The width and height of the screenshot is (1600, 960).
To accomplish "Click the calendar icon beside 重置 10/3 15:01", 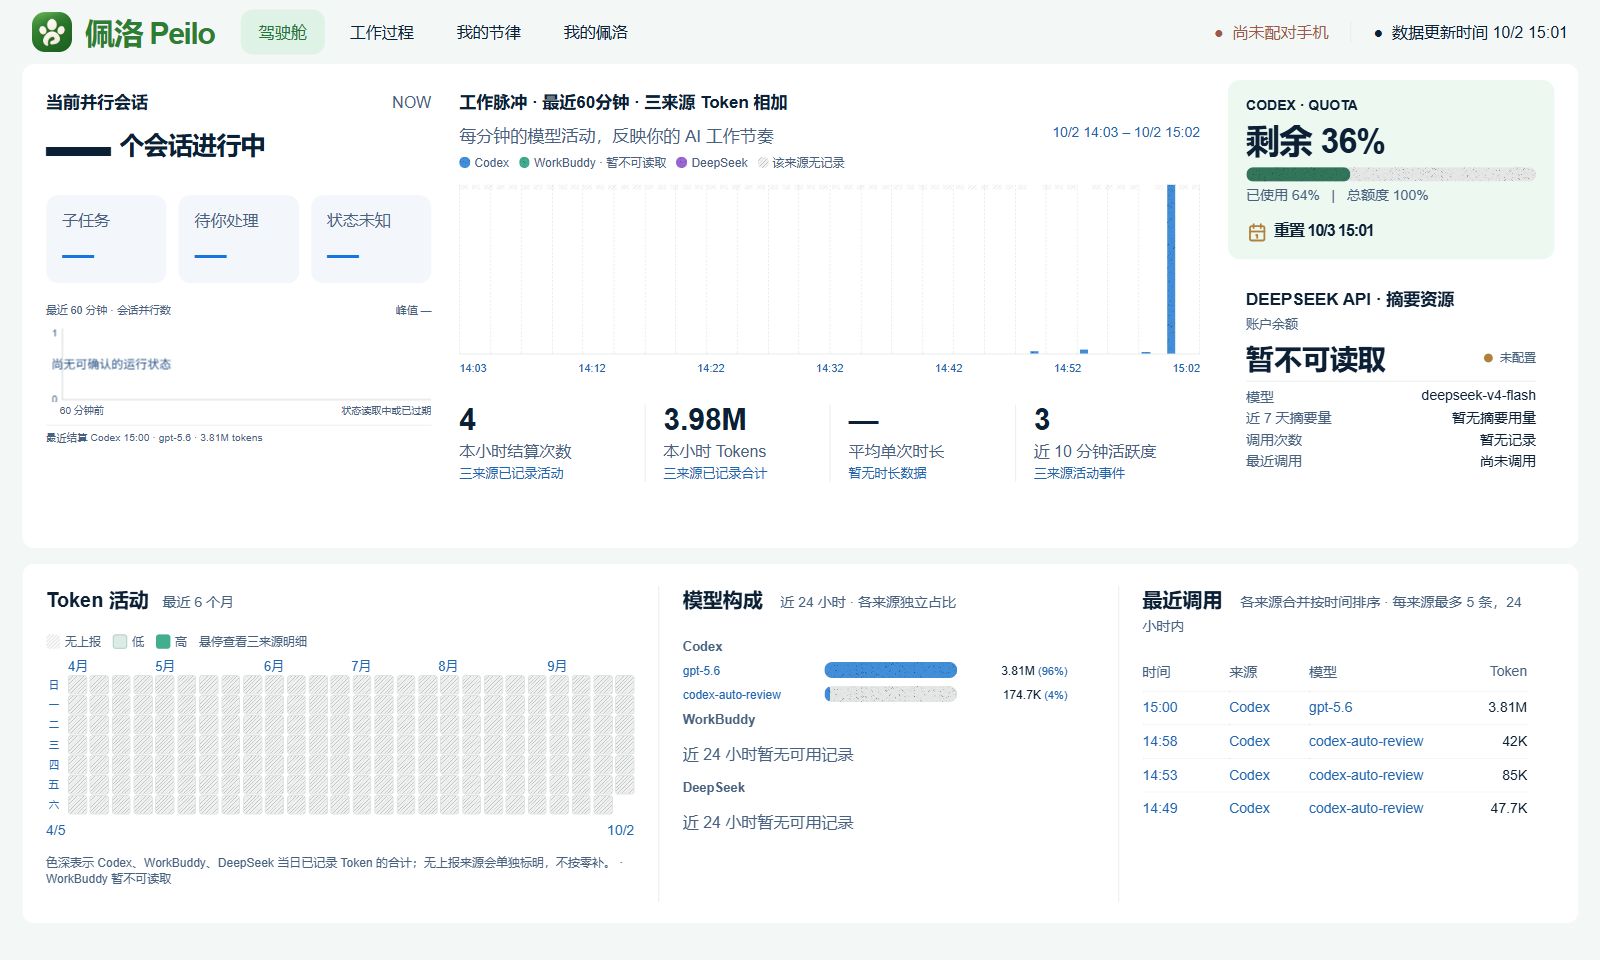I will pos(1257,232).
